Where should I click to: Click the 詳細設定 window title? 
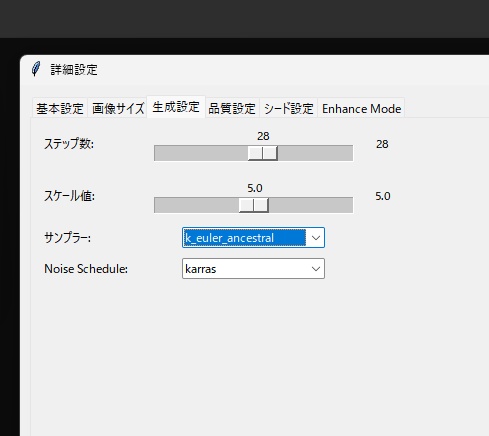[74, 70]
